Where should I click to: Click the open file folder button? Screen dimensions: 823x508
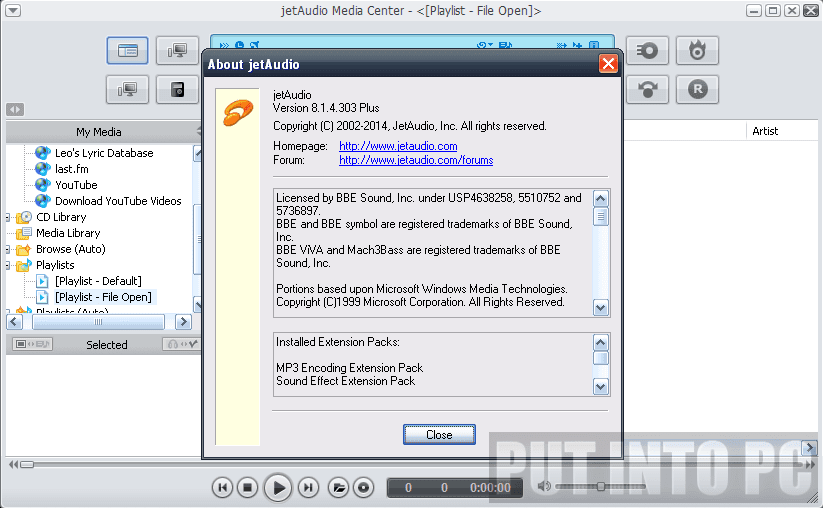339,488
